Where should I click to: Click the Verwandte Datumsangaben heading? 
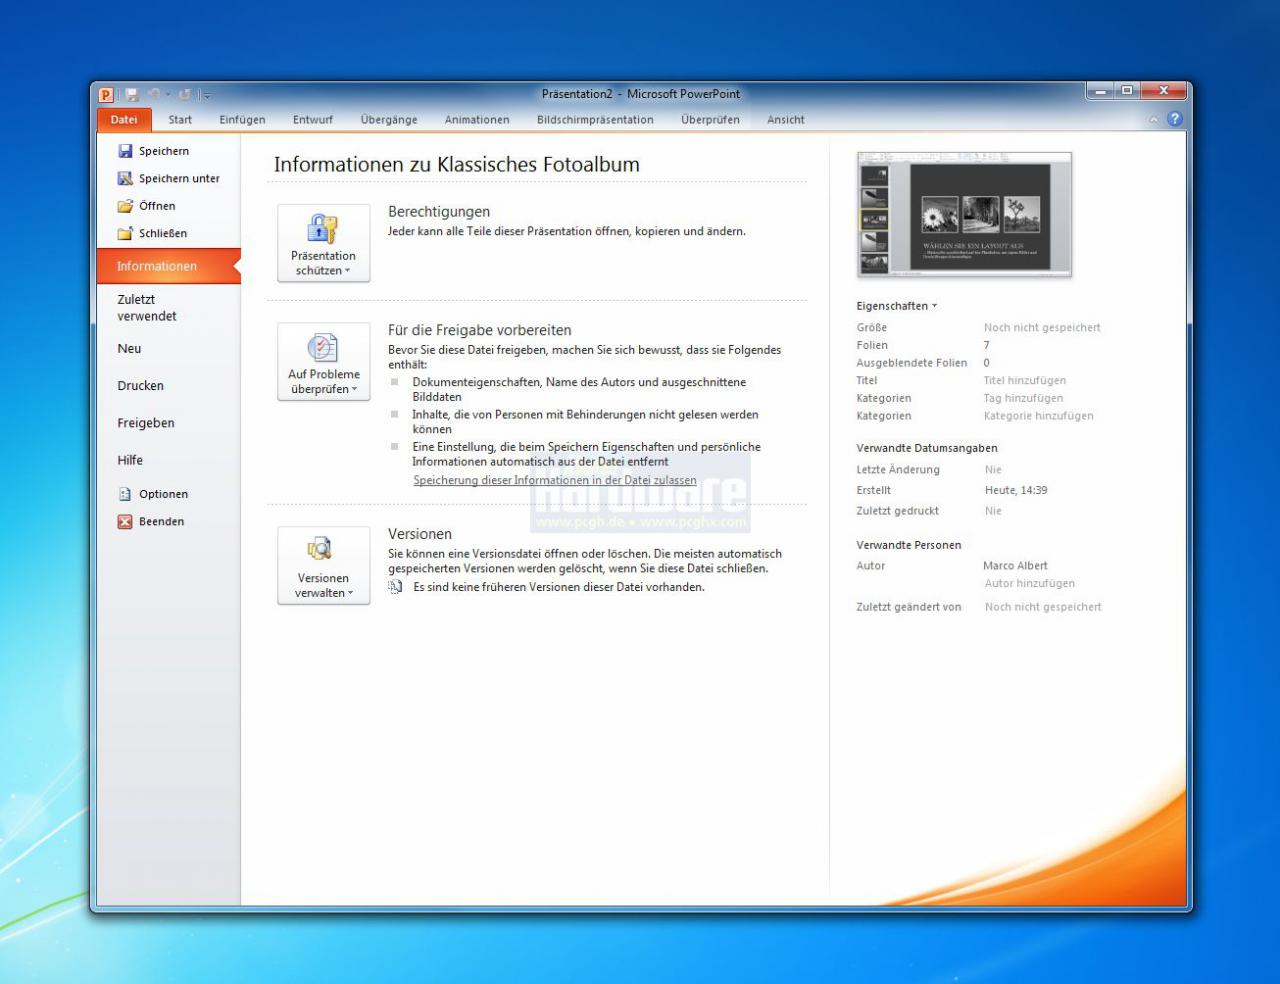pyautogui.click(x=927, y=448)
